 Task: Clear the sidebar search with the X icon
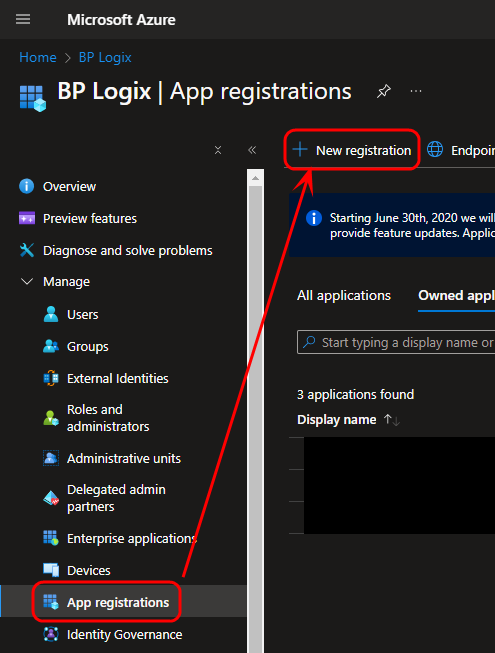click(218, 150)
